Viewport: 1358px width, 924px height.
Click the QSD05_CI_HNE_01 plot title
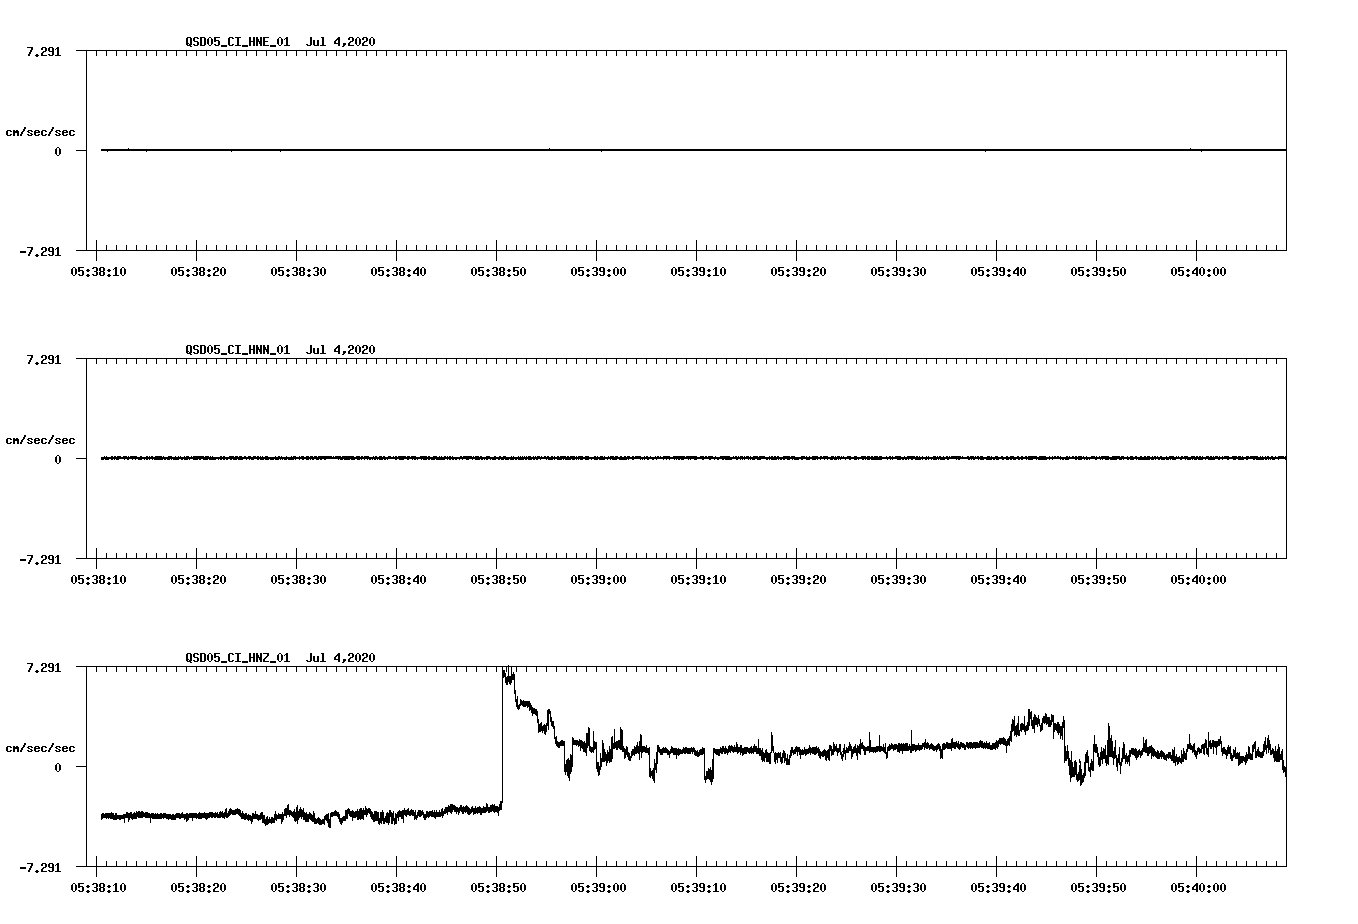281,42
